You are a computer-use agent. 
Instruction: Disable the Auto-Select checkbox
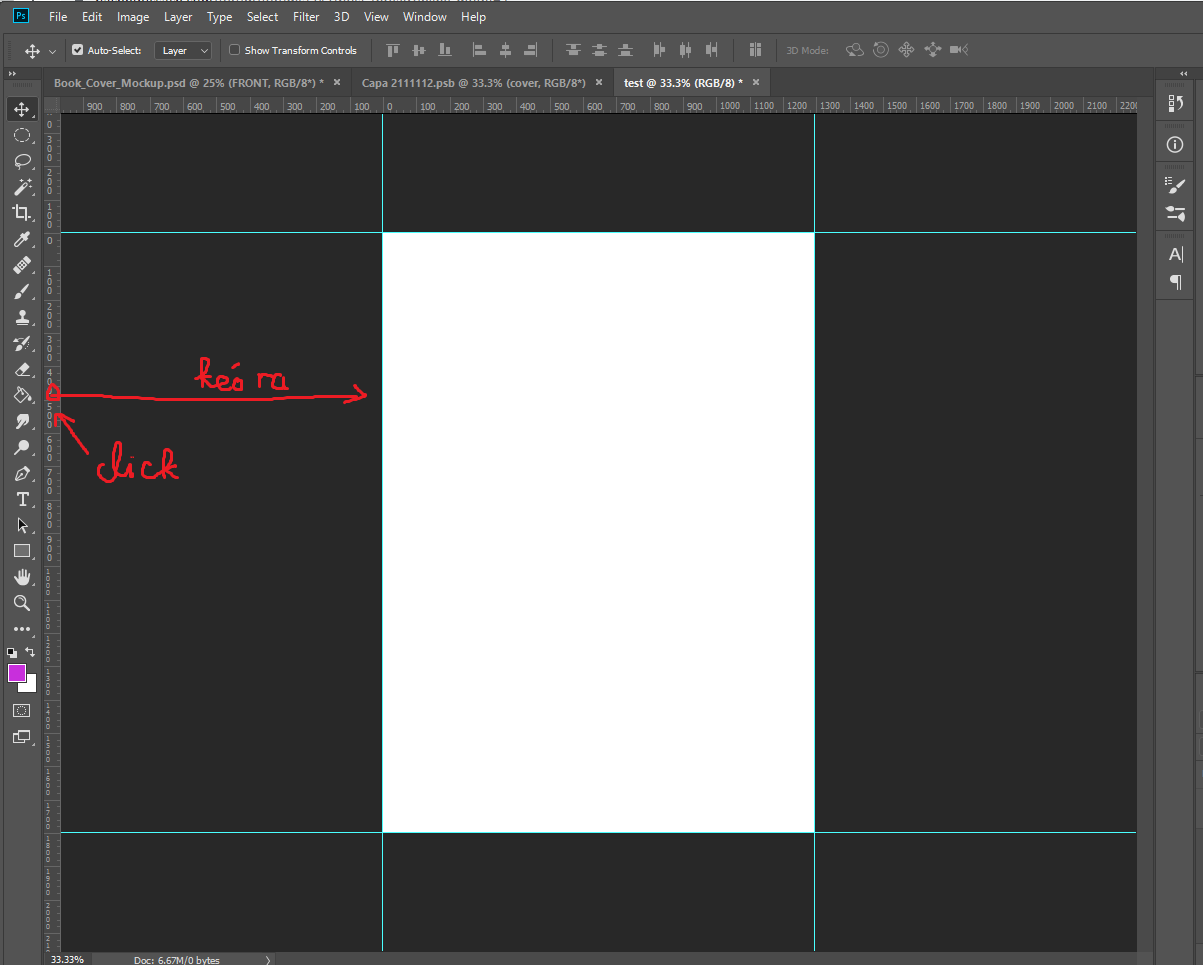pyautogui.click(x=78, y=50)
